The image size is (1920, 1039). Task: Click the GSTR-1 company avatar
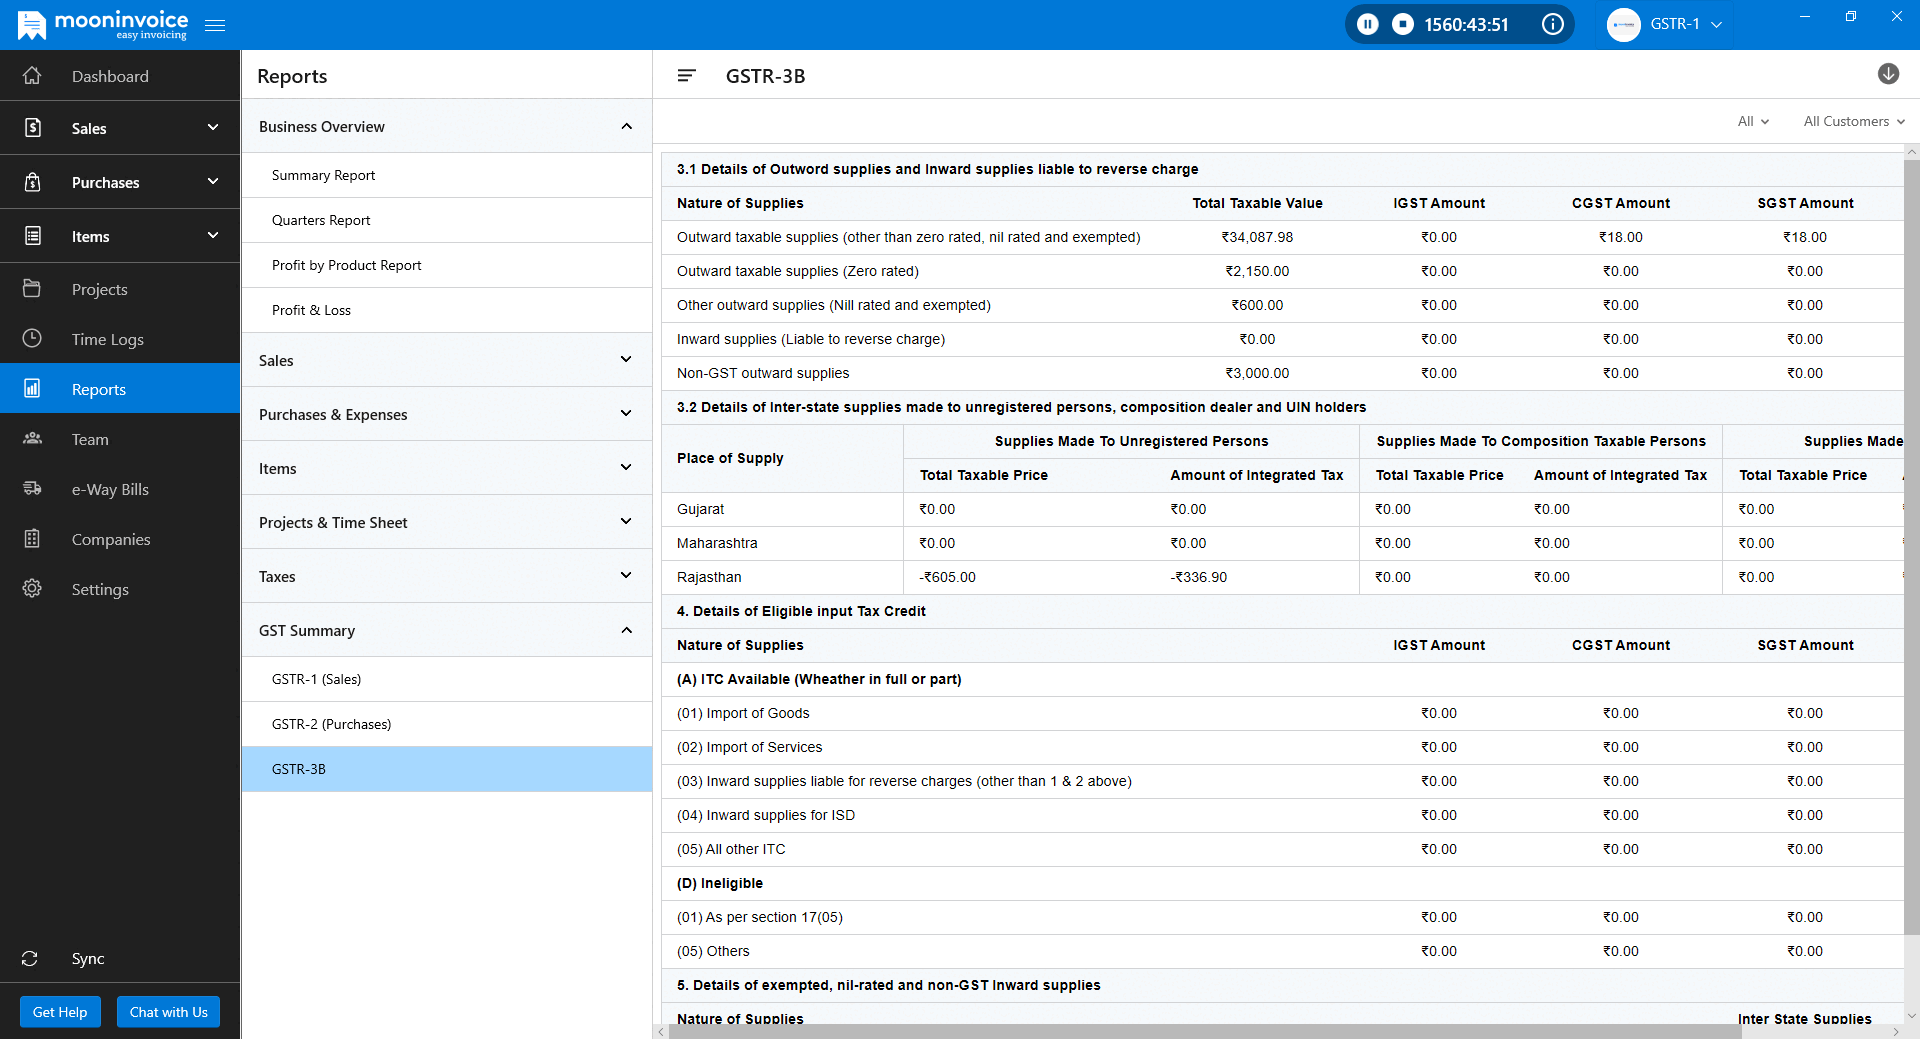point(1624,24)
